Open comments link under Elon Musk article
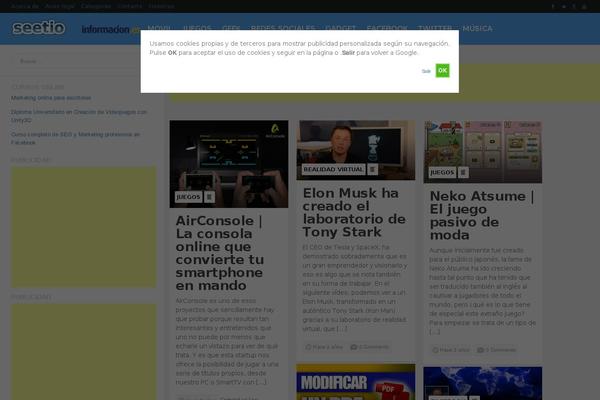 coord(370,347)
